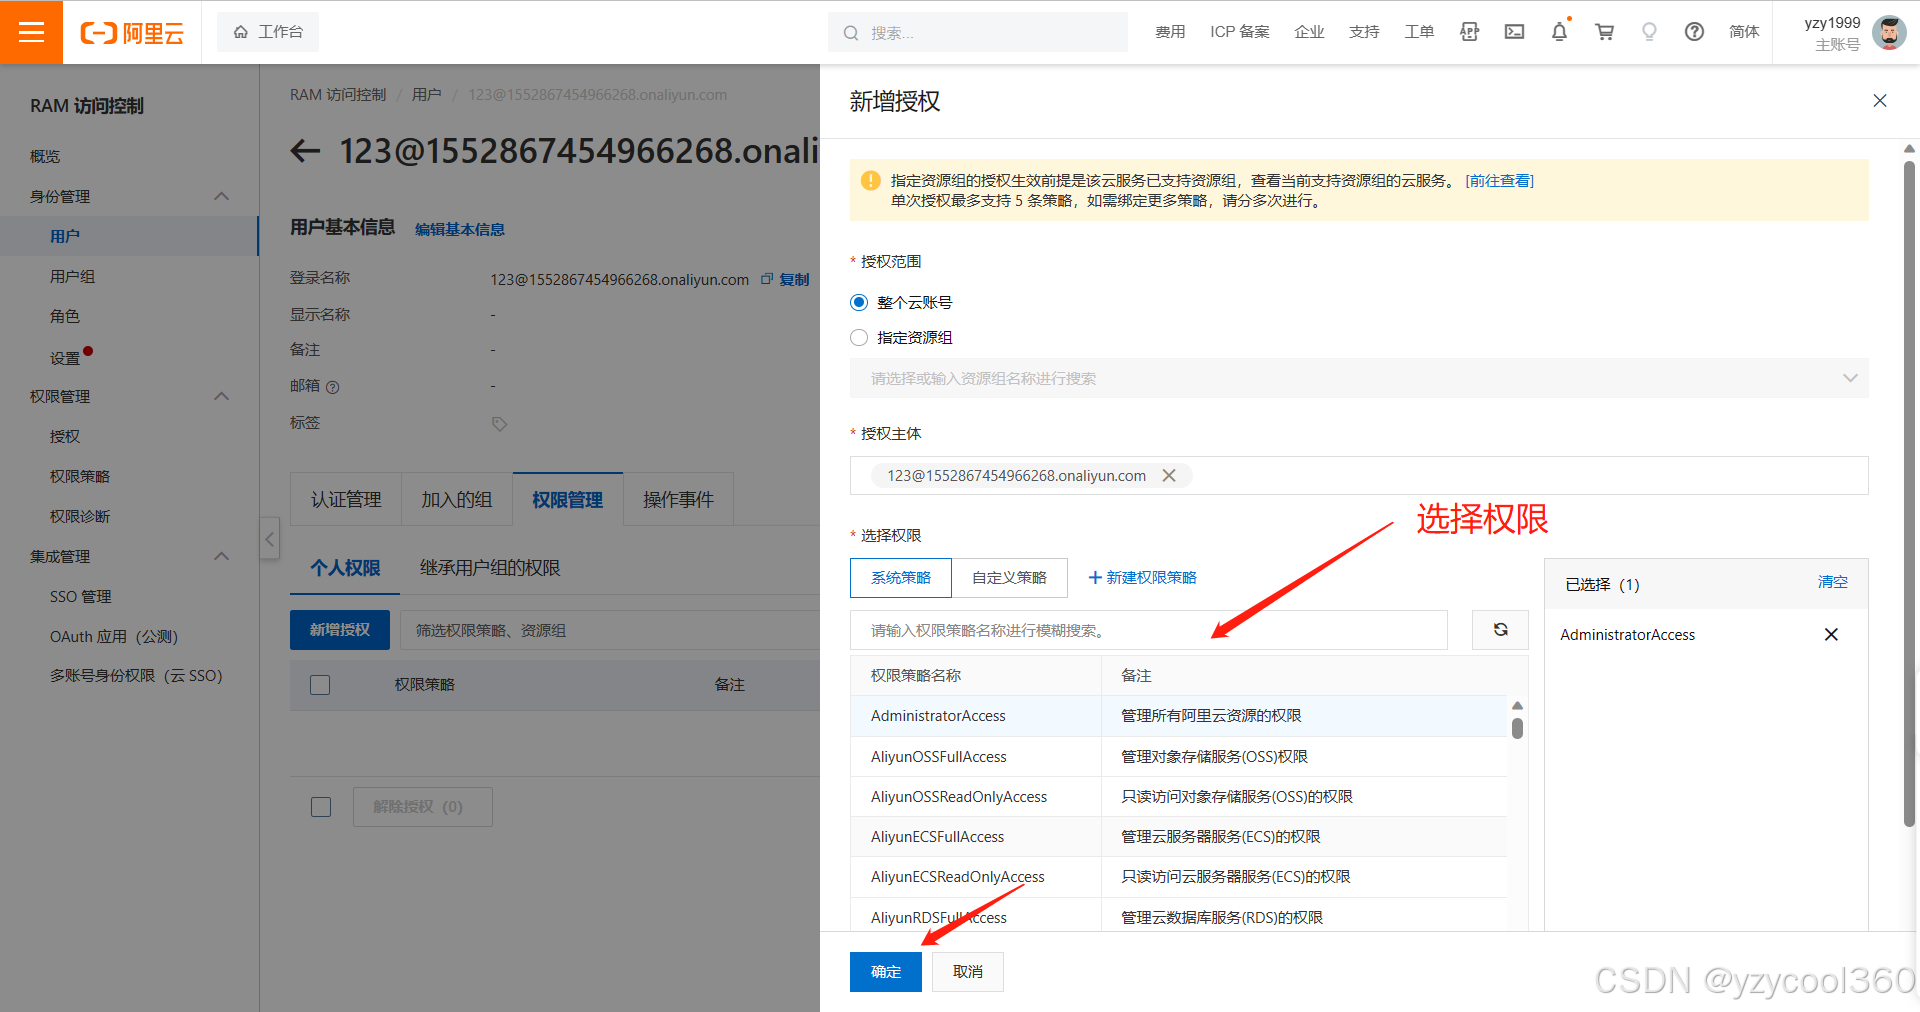
Task: Open the 企业 menu
Action: [x=1309, y=32]
